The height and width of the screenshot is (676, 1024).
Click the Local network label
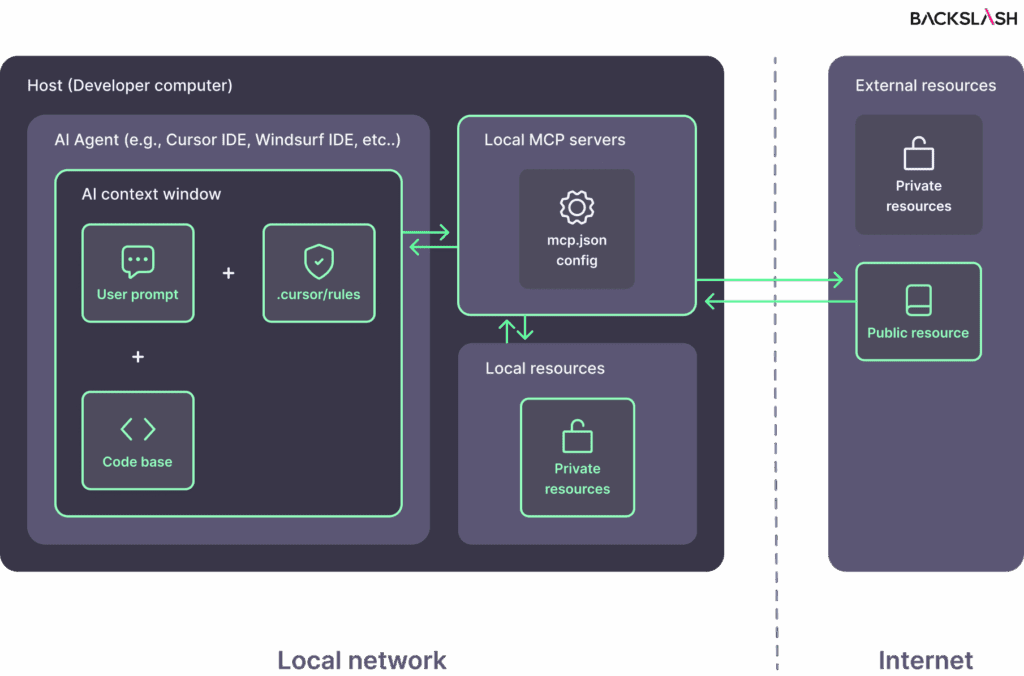(x=361, y=660)
